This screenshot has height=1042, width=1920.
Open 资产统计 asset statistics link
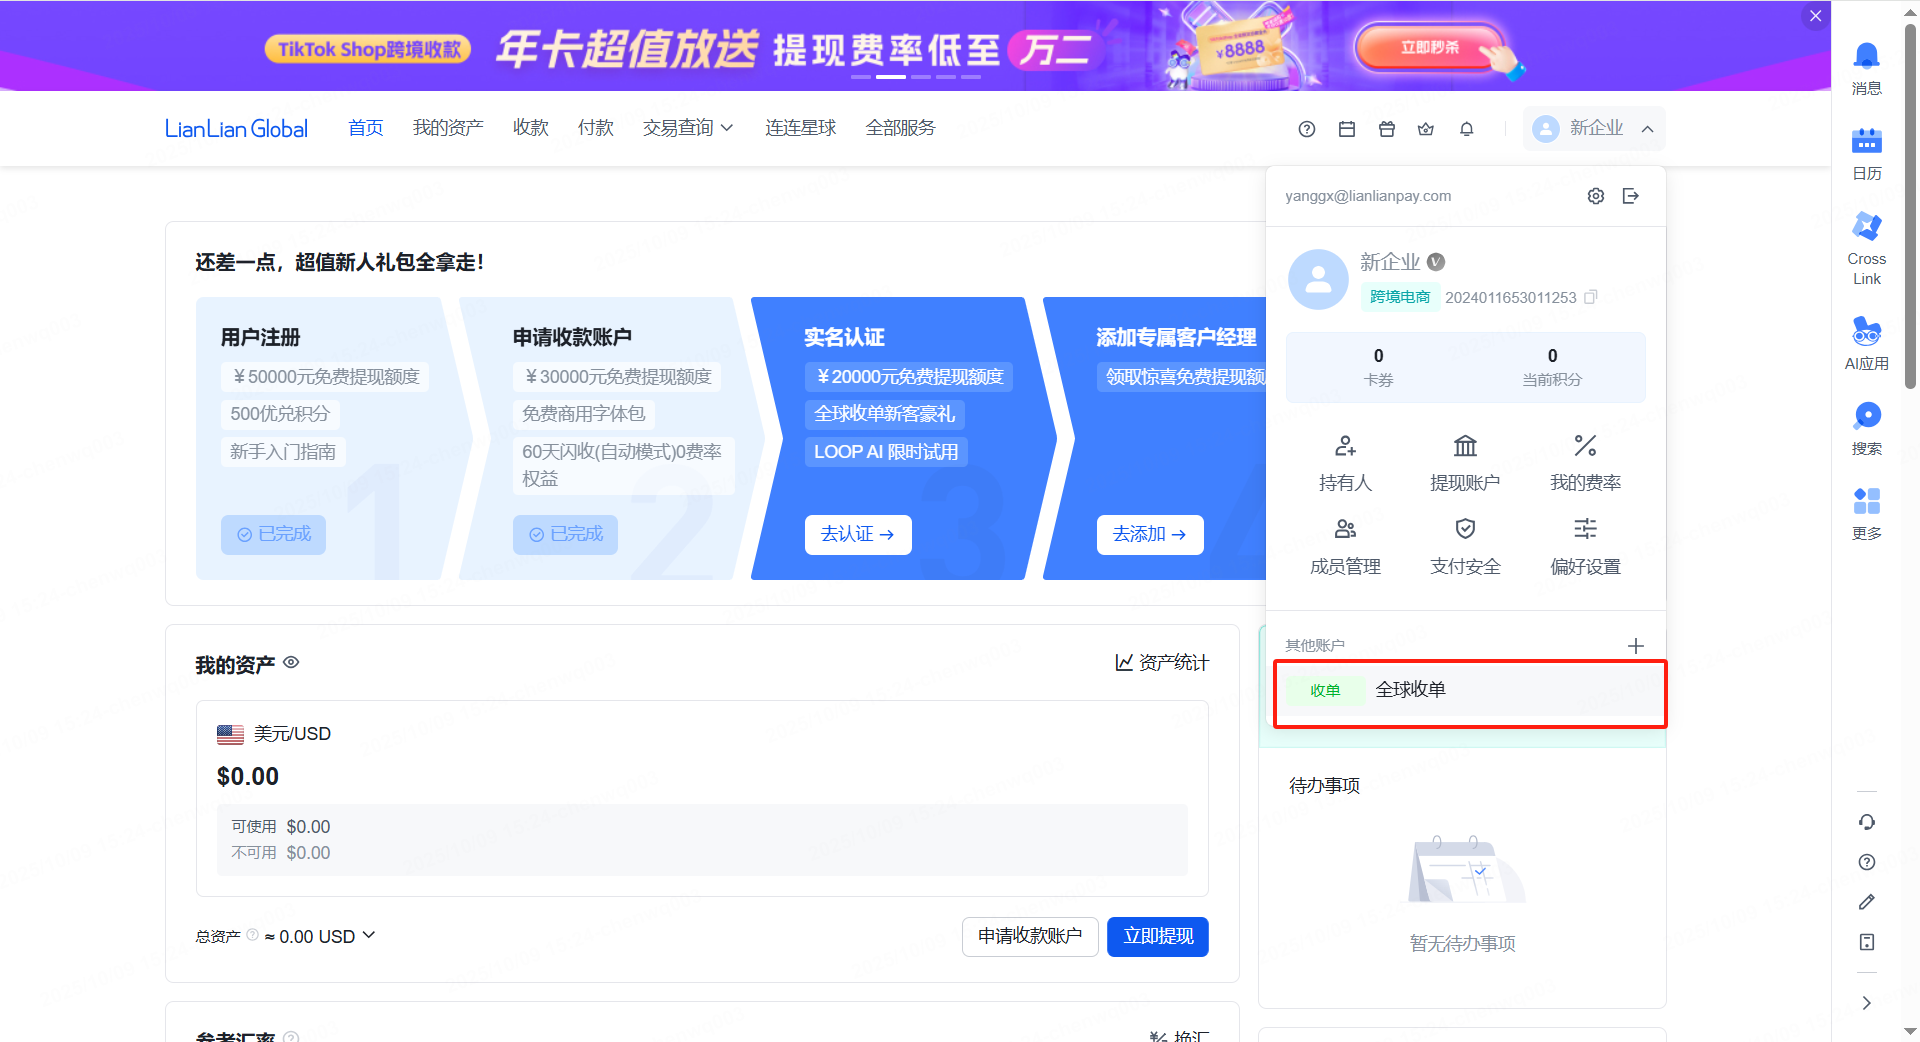1162,662
